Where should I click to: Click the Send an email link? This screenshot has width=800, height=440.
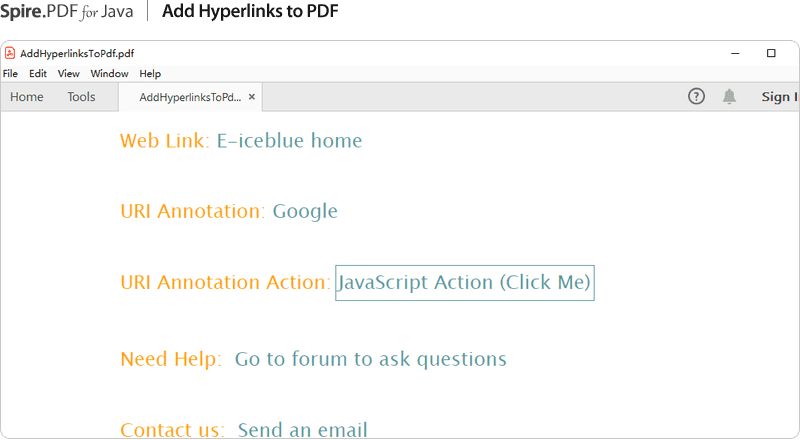click(x=303, y=429)
